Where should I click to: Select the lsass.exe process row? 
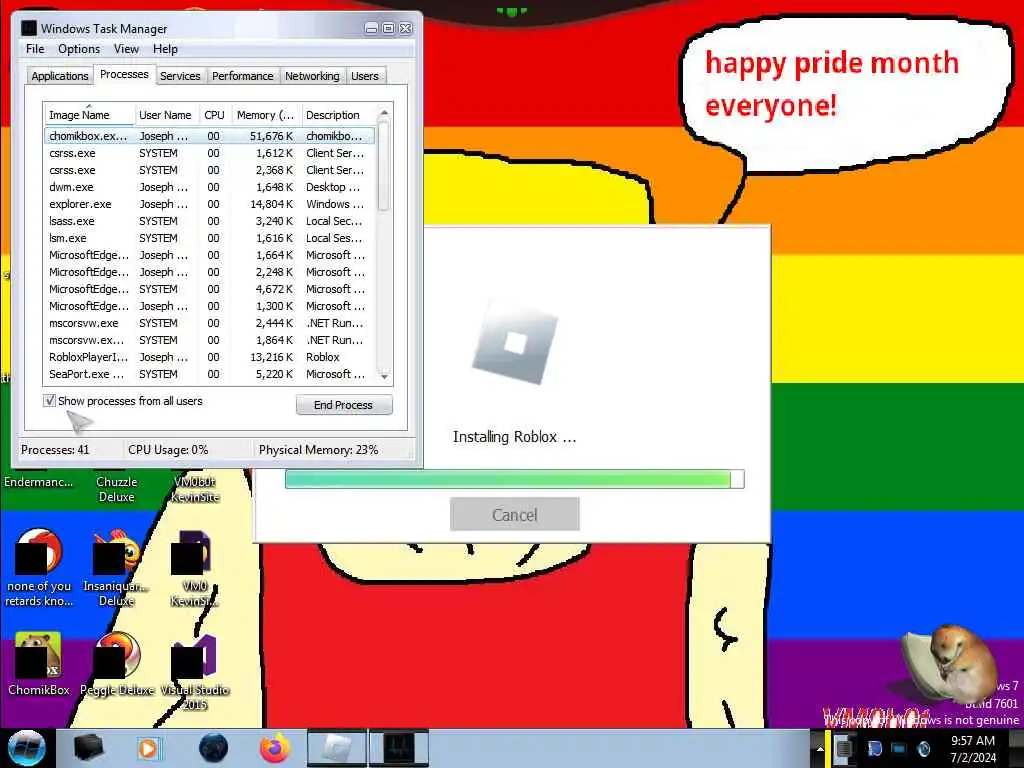click(209, 221)
